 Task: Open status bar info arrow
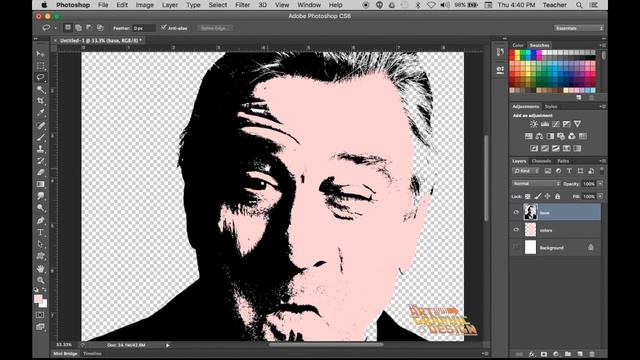[167, 345]
